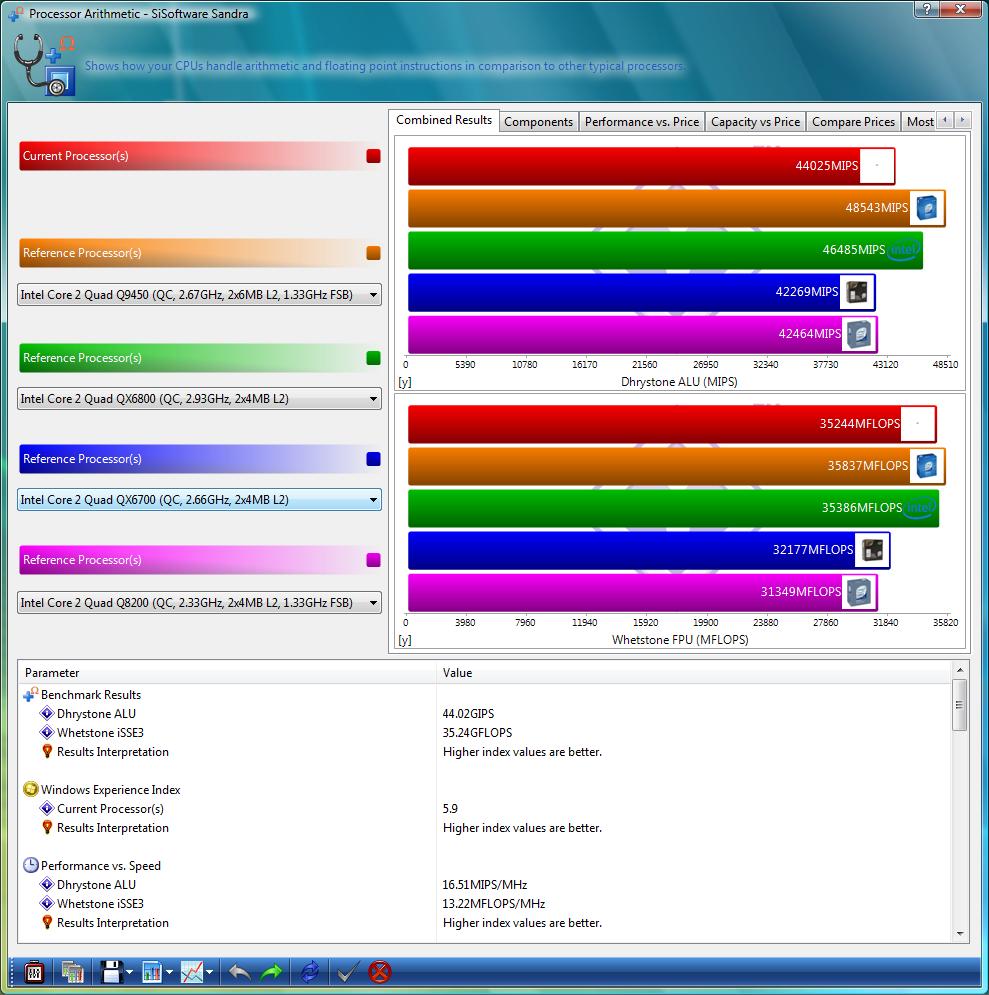The height and width of the screenshot is (995, 989).
Task: Open the Core 2 Quad Q8200 dropdown
Action: (x=199, y=602)
